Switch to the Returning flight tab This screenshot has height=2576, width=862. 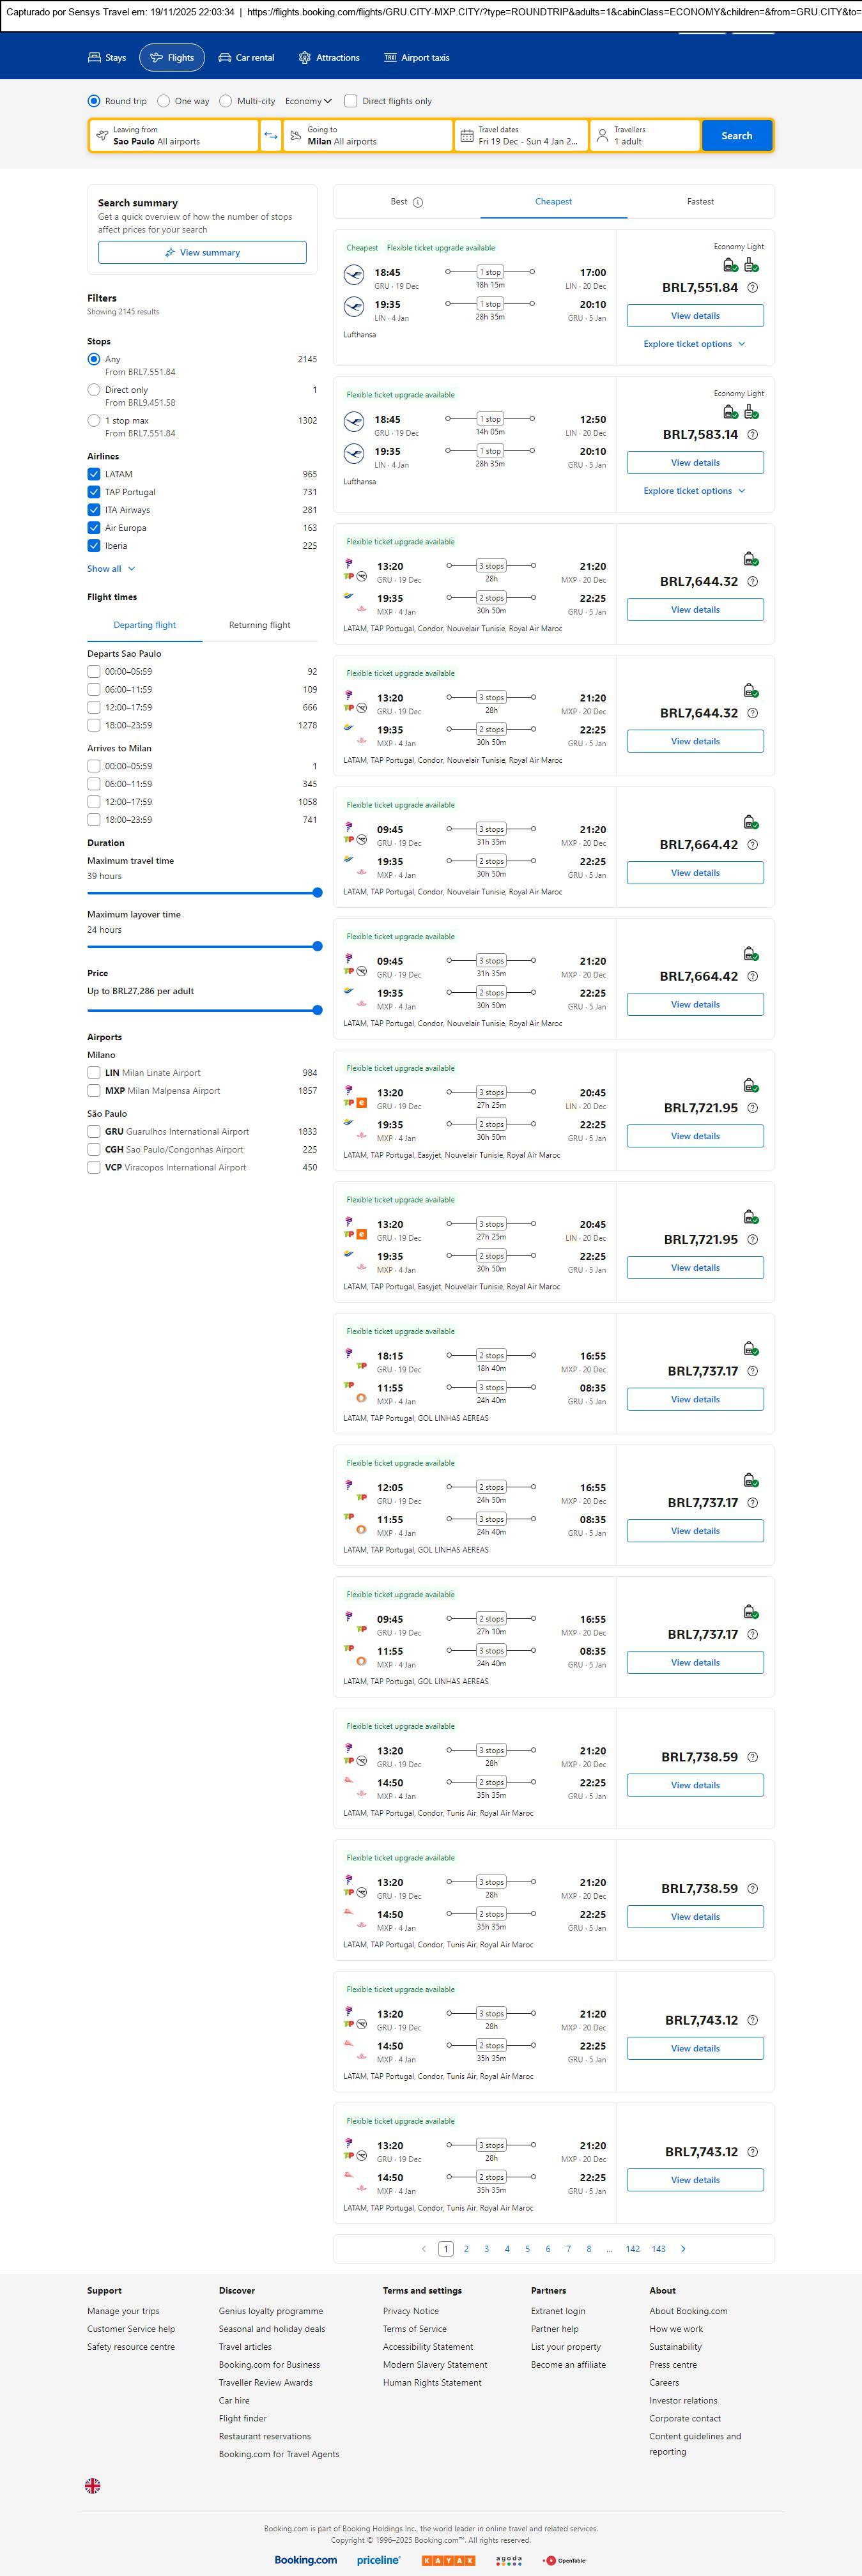(259, 625)
